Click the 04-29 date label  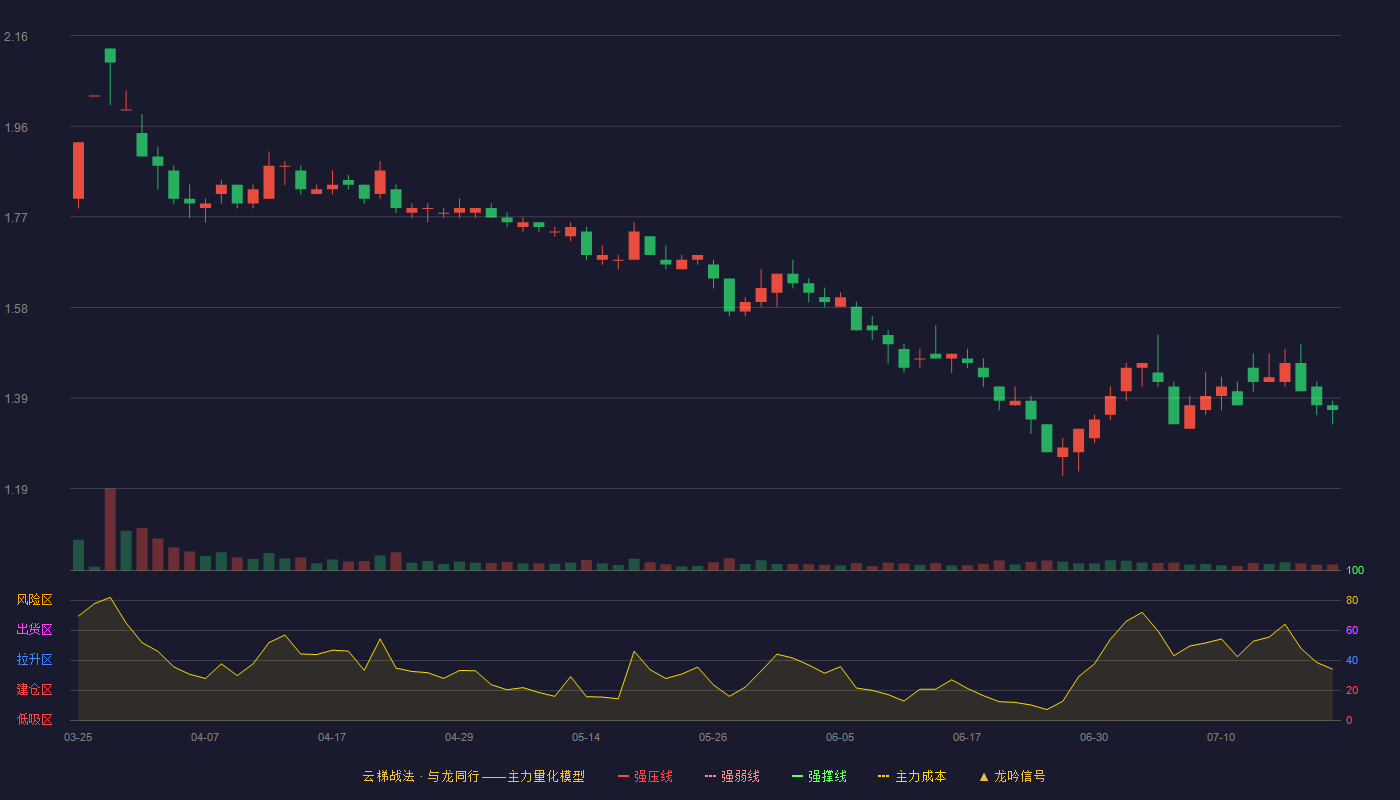pos(459,737)
